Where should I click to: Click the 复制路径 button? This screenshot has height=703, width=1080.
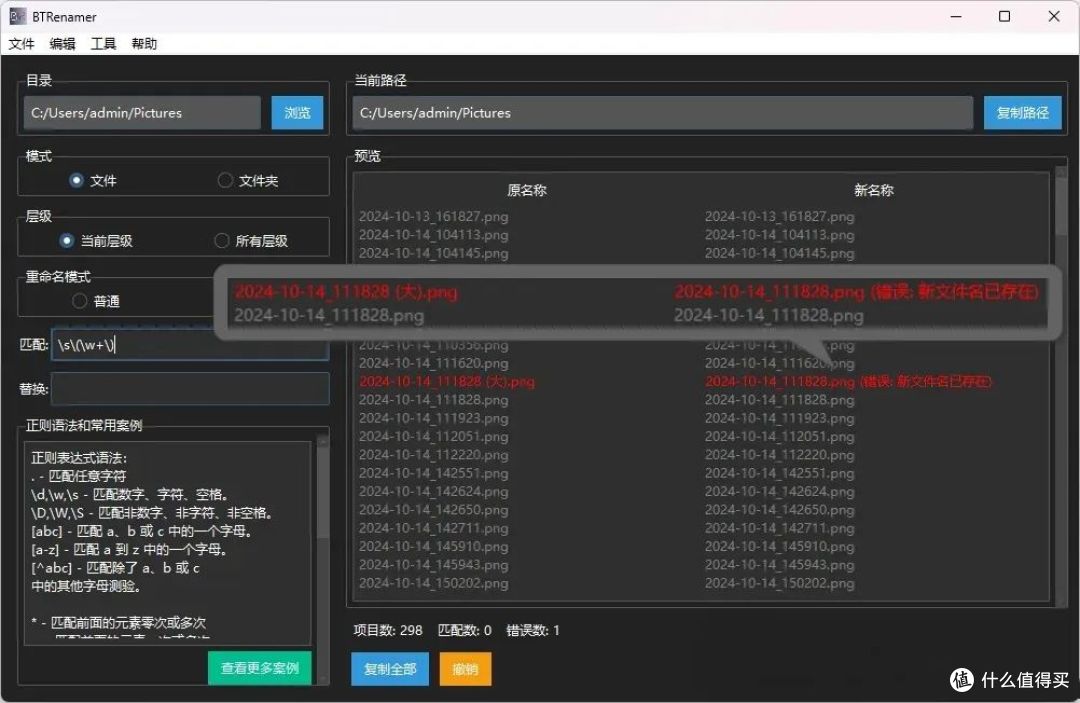1022,113
